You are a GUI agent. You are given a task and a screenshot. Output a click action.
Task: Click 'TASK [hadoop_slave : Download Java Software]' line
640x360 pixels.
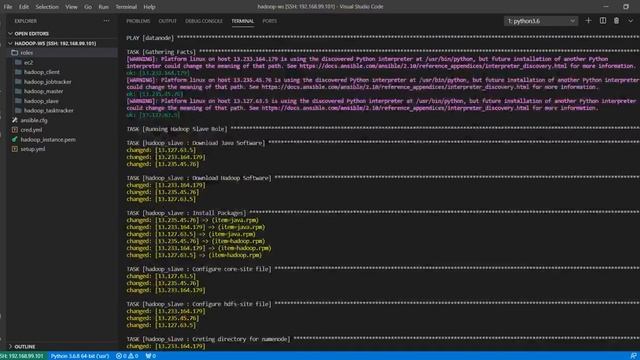(196, 143)
